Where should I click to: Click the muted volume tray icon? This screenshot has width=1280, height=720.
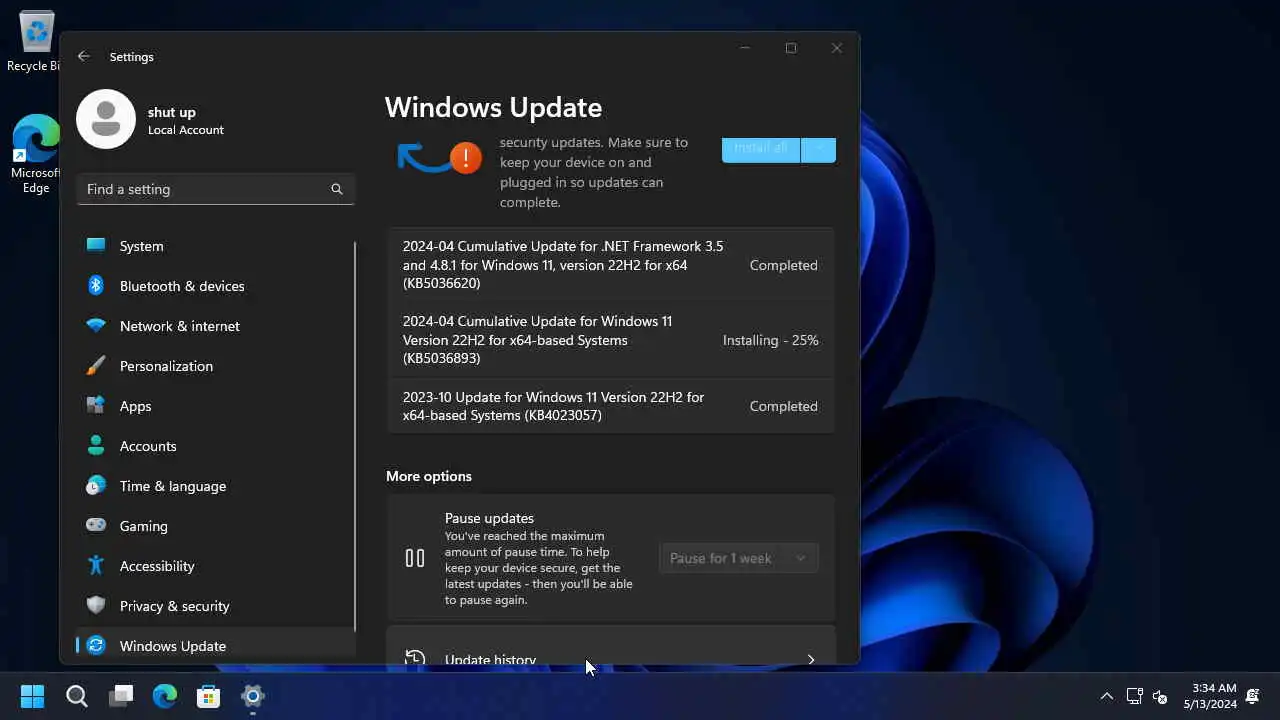pyautogui.click(x=1160, y=696)
